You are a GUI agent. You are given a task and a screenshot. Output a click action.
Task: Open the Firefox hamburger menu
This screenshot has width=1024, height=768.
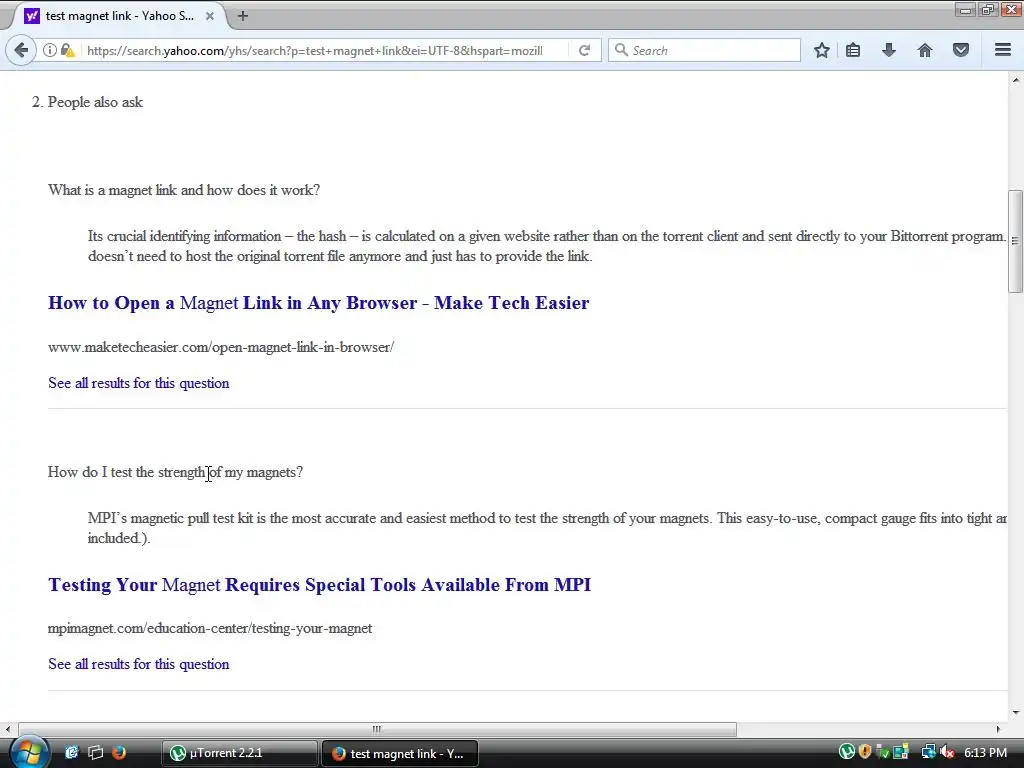1003,50
